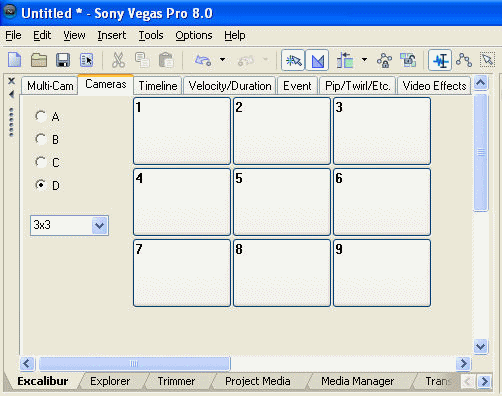
Task: Click the Redo arrow icon
Action: (246, 60)
